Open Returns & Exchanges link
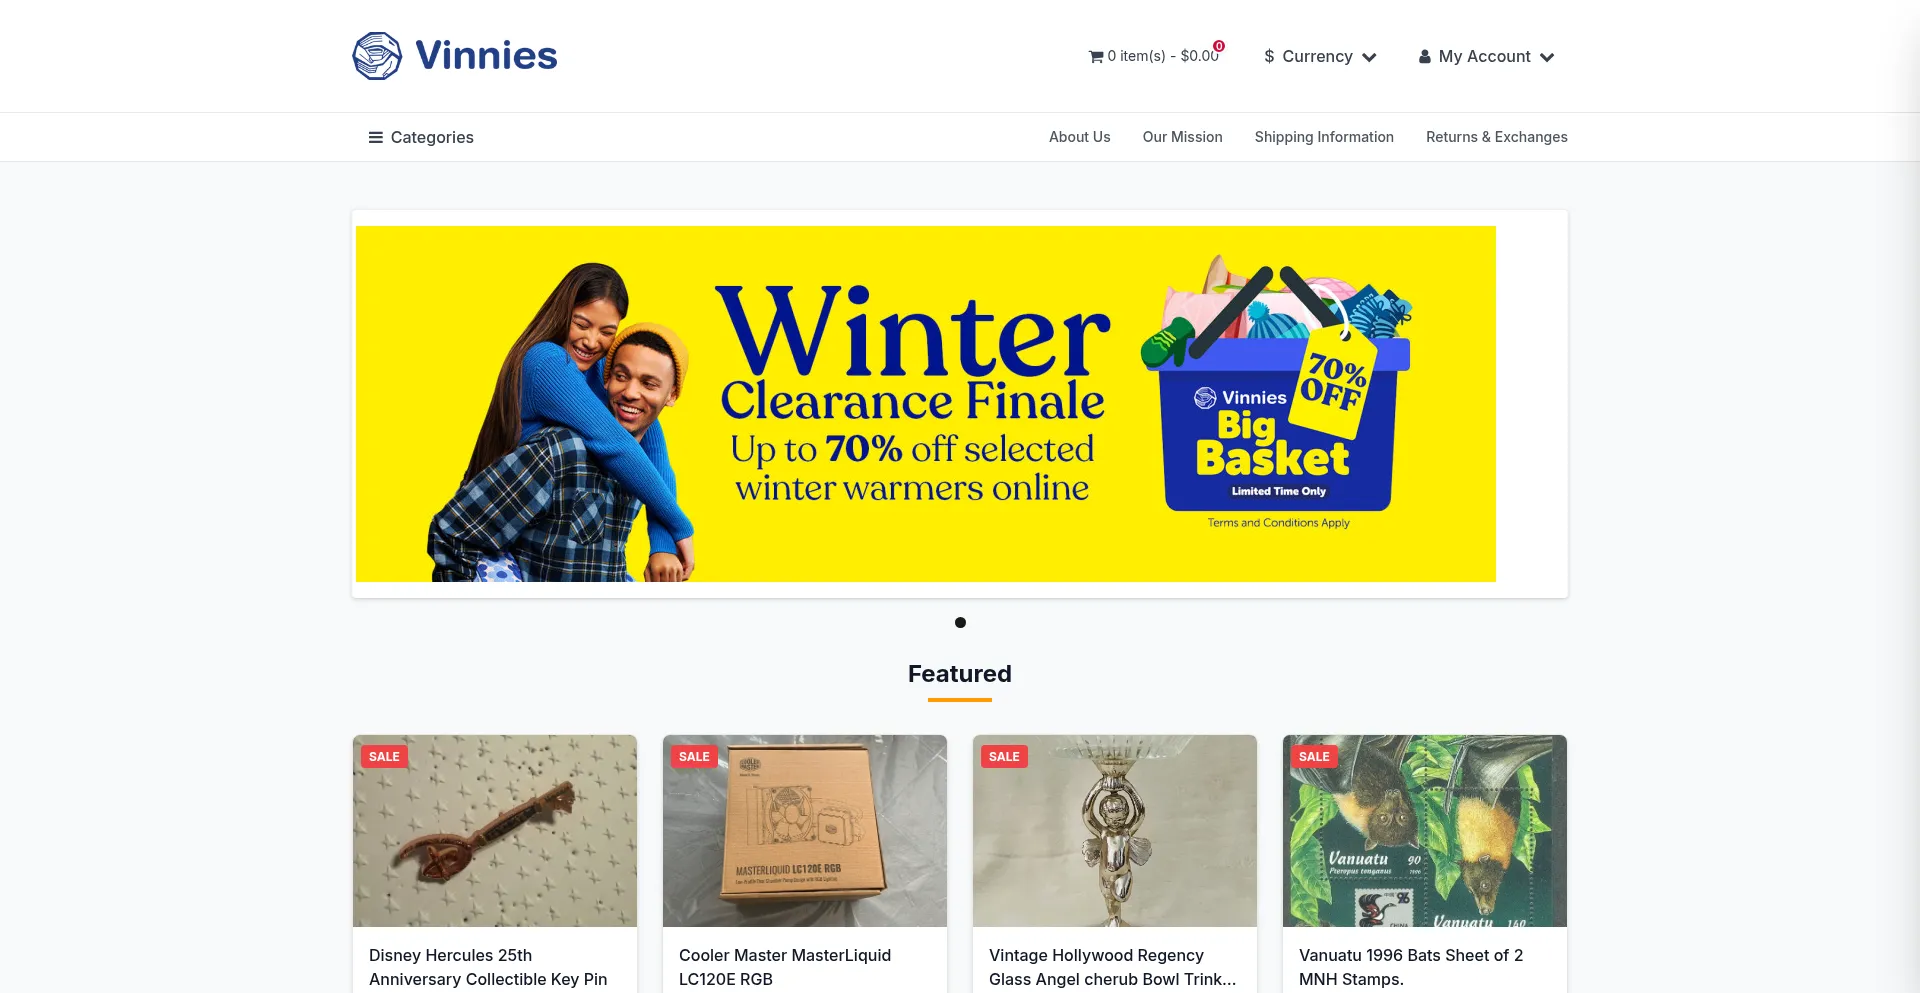Viewport: 1920px width, 993px height. pos(1496,137)
